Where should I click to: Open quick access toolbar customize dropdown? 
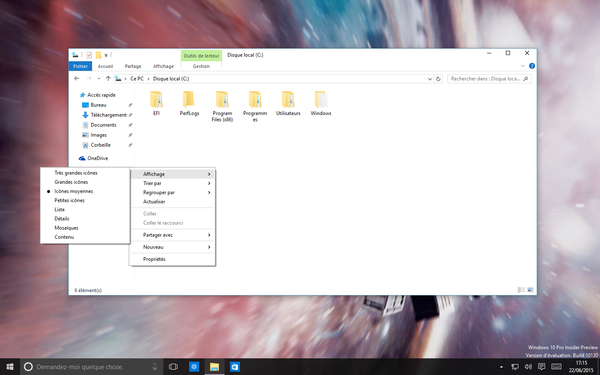(106, 55)
